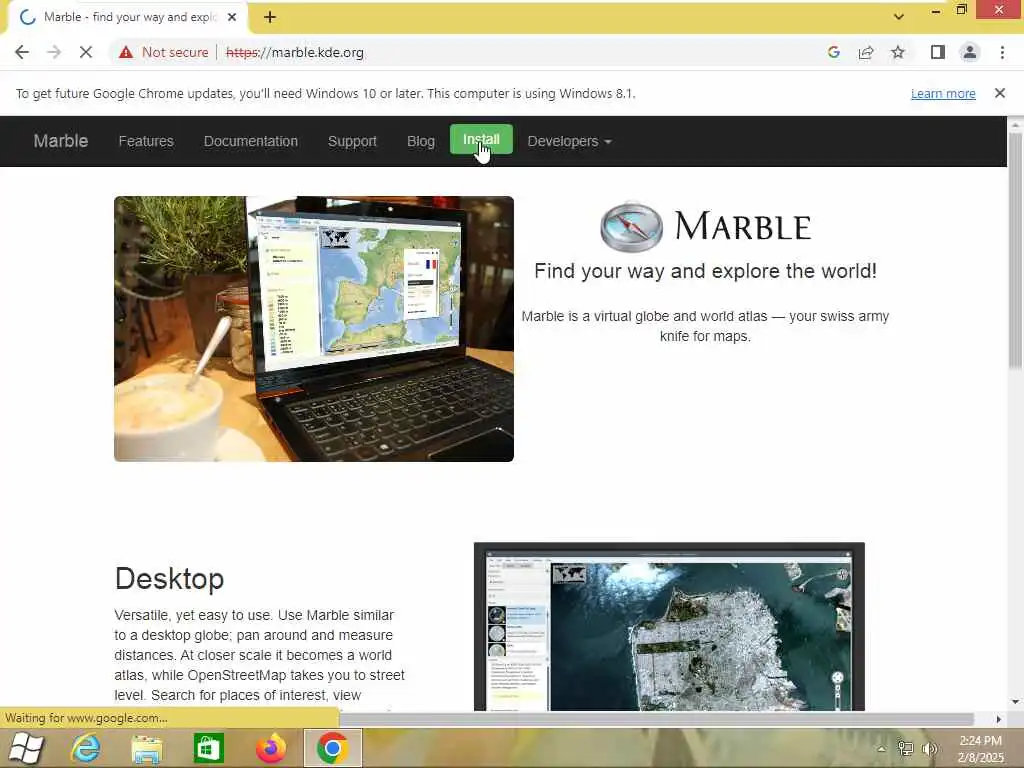
Task: Click the San Francisco satellite screenshot
Action: (669, 626)
